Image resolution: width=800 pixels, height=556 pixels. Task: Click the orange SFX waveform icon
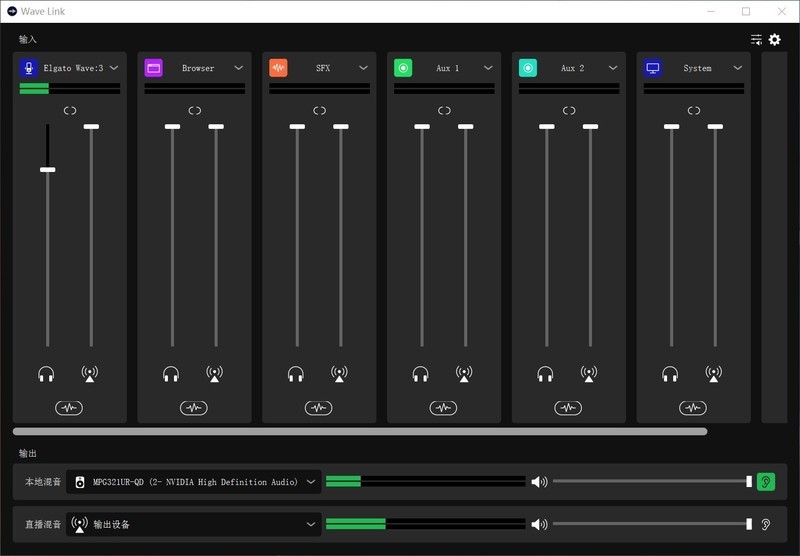click(x=278, y=68)
